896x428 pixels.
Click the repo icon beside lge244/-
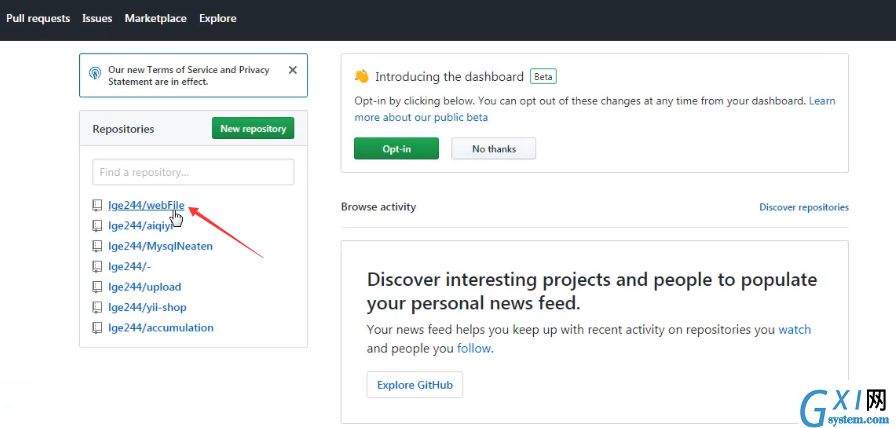(97, 267)
